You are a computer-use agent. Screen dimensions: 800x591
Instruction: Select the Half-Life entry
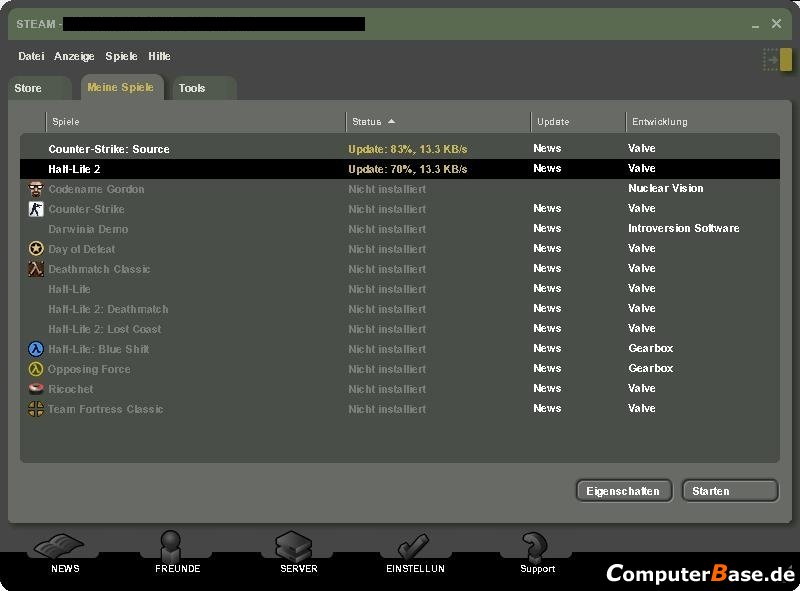coord(69,289)
